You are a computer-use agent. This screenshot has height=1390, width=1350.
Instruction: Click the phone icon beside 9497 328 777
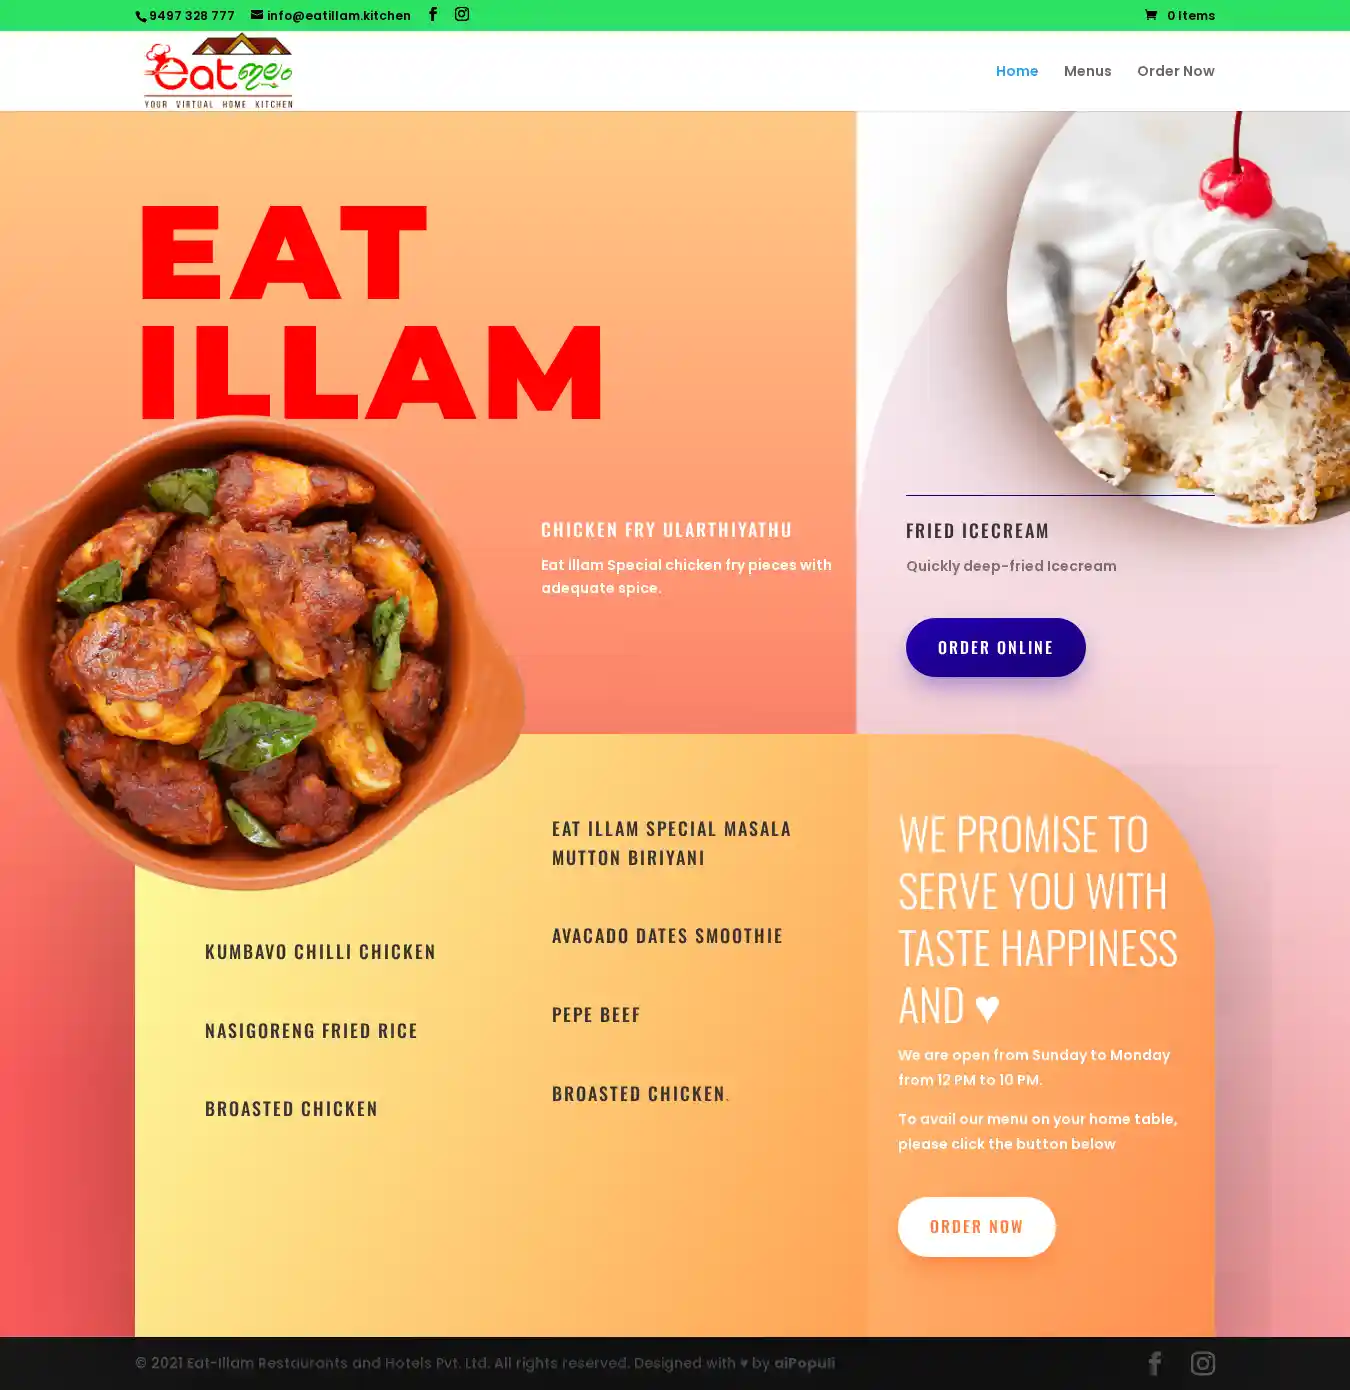tap(141, 16)
